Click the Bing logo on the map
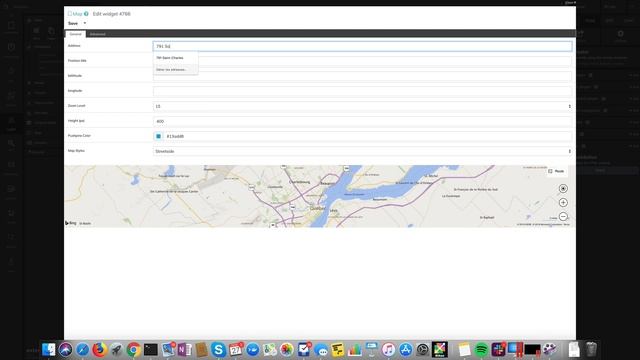The width and height of the screenshot is (640, 360). (x=71, y=223)
